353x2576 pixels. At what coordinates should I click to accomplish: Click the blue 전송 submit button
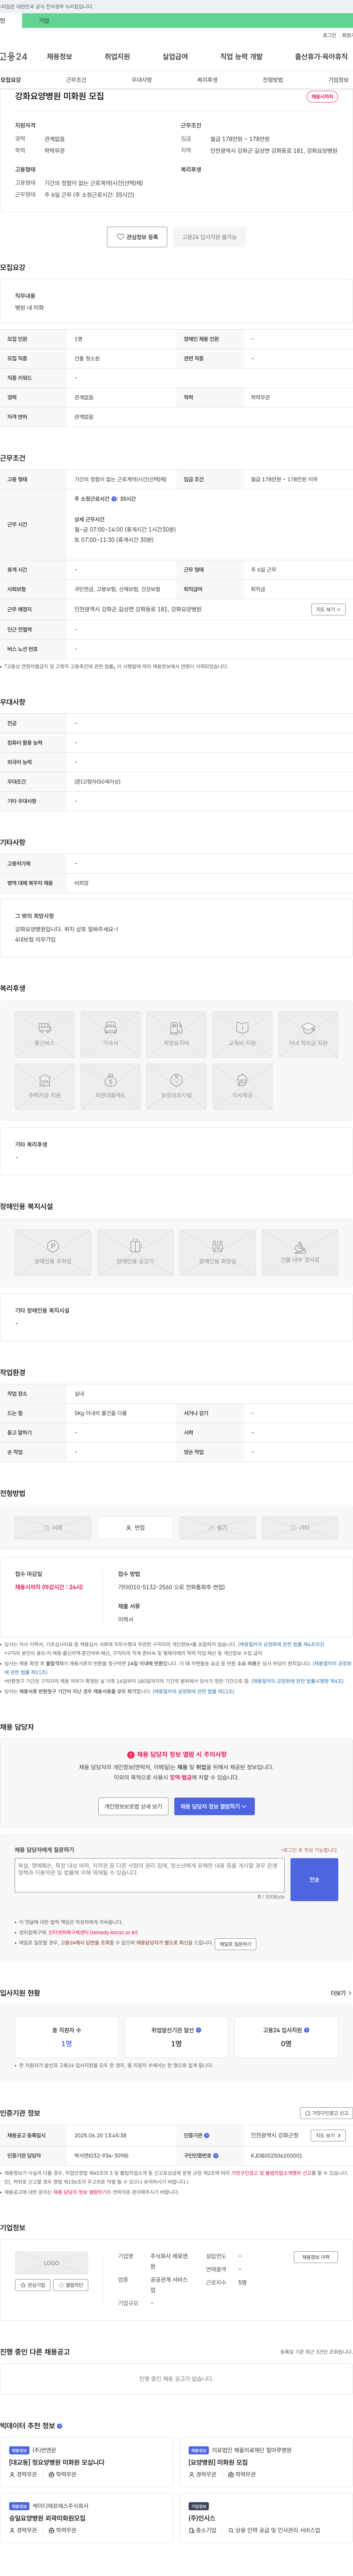pyautogui.click(x=314, y=1879)
